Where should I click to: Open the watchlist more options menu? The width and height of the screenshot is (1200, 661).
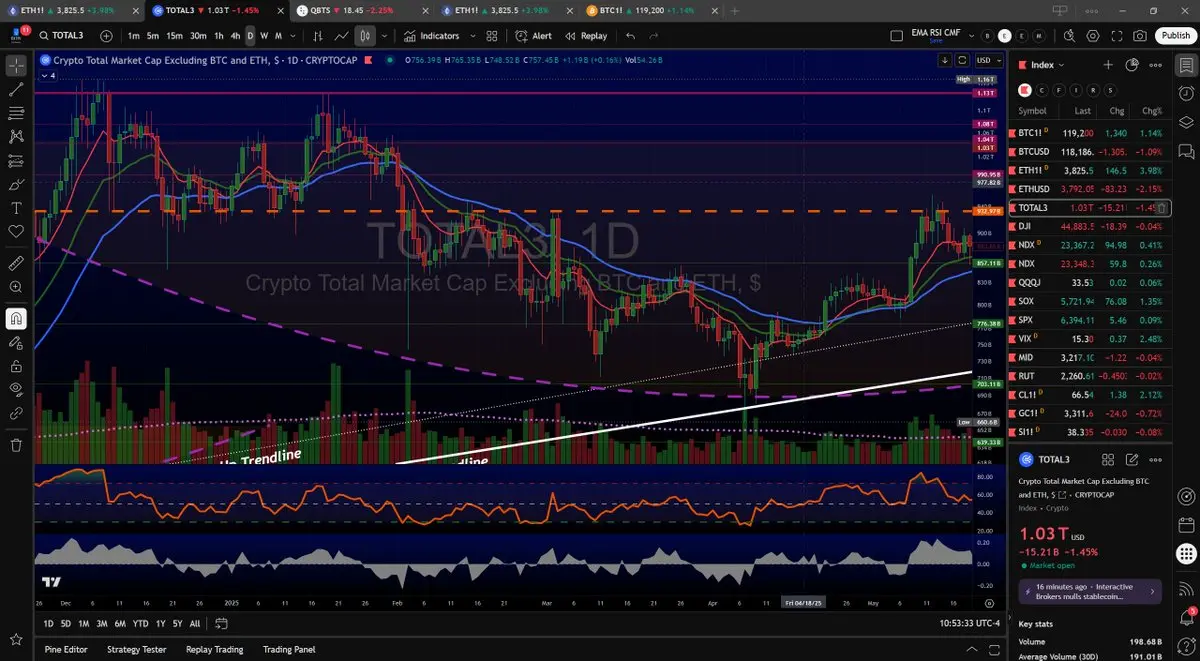(1157, 64)
